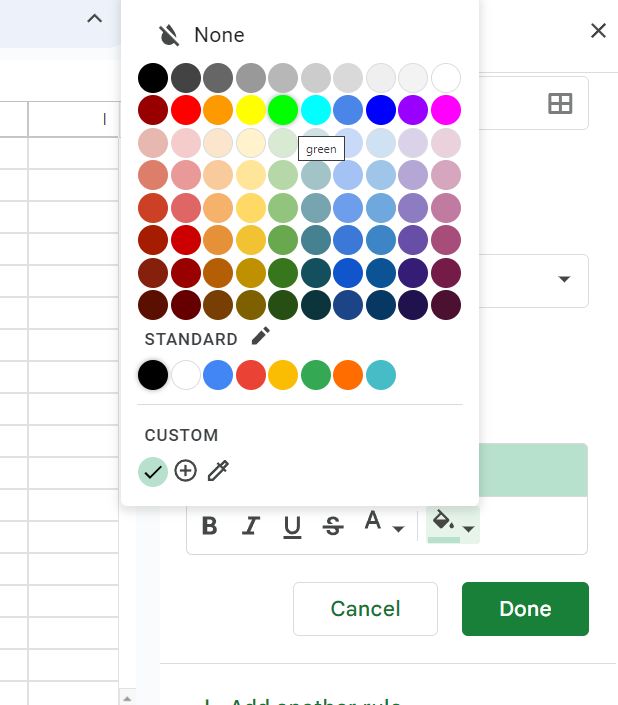Open the select data range grid icon
This screenshot has width=618, height=705.
[x=560, y=103]
